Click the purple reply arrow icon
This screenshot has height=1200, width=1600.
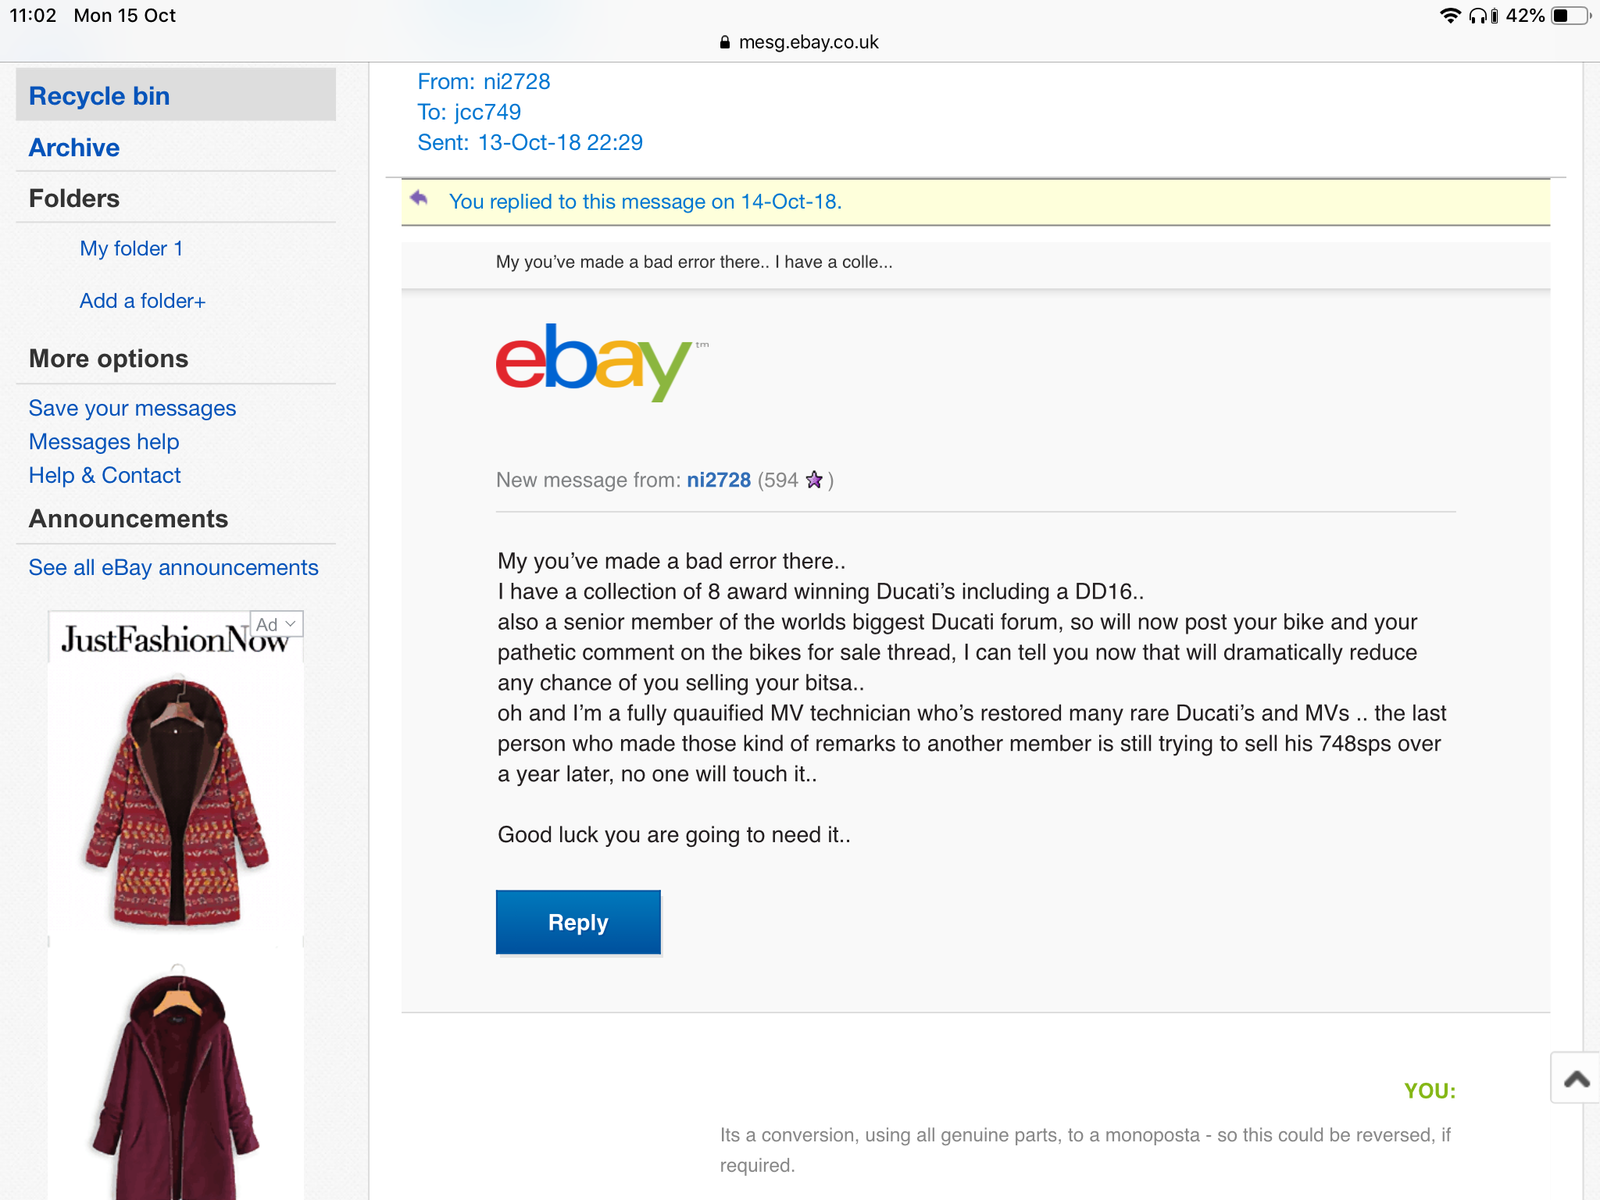coord(419,199)
